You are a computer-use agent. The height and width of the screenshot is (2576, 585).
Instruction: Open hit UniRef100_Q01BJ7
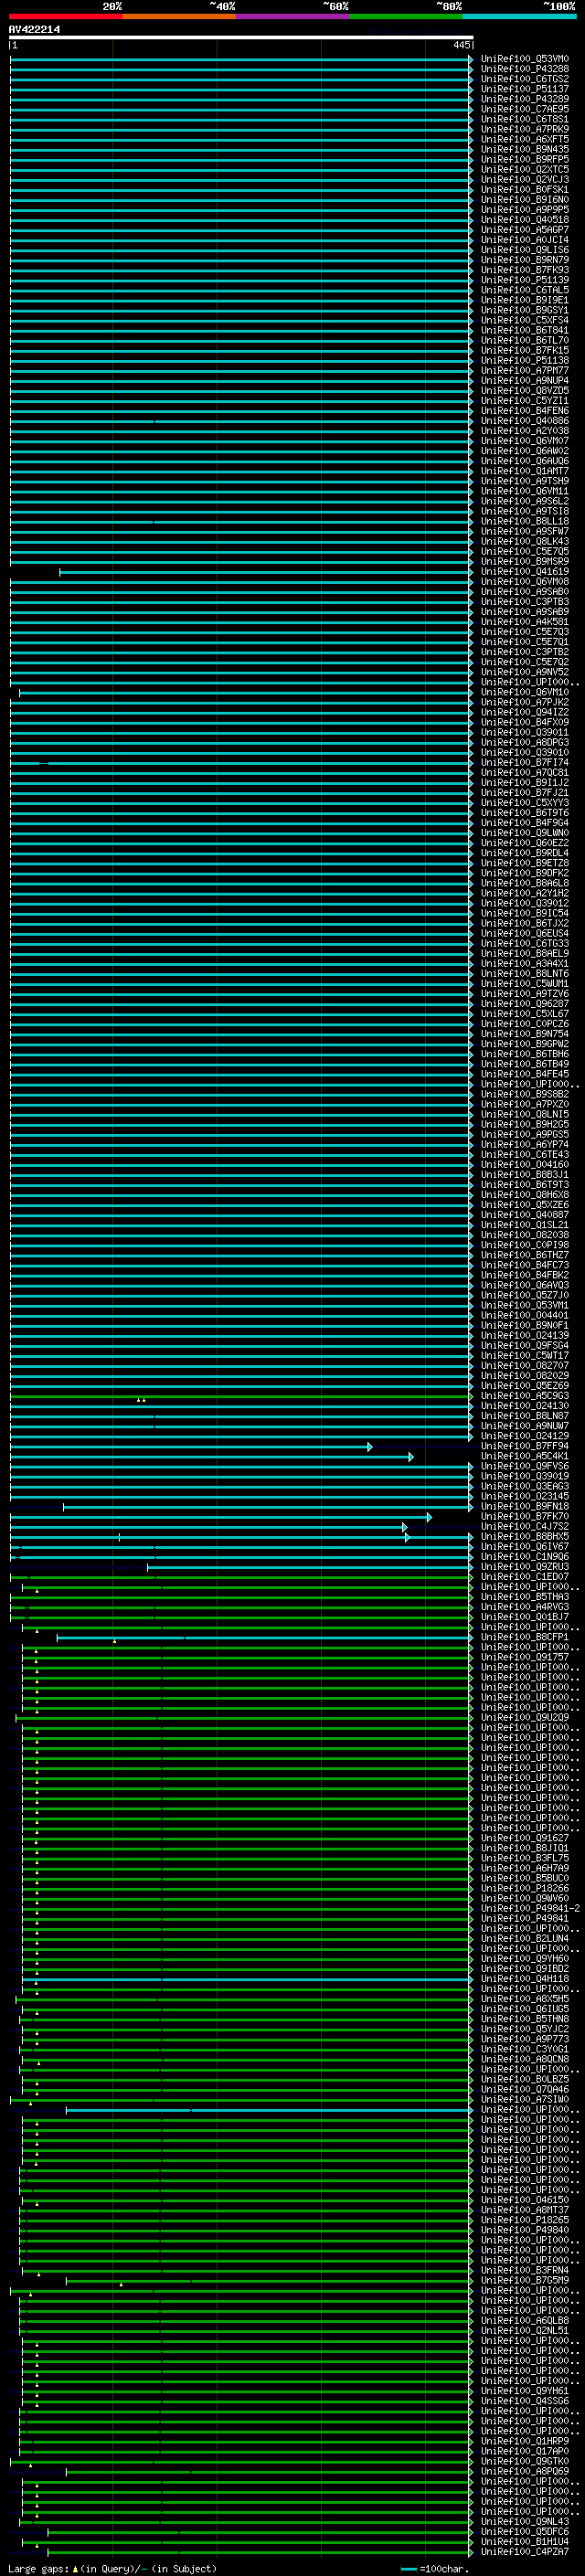[x=524, y=1617]
